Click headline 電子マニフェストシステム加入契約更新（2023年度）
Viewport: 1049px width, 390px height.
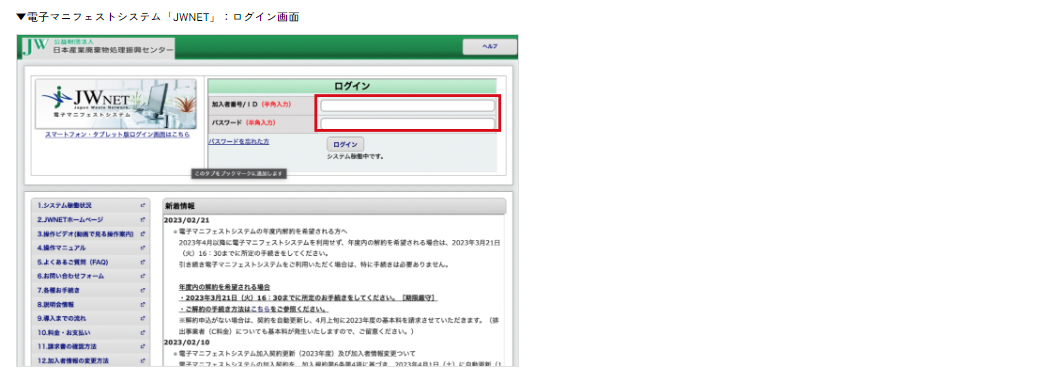point(297,353)
